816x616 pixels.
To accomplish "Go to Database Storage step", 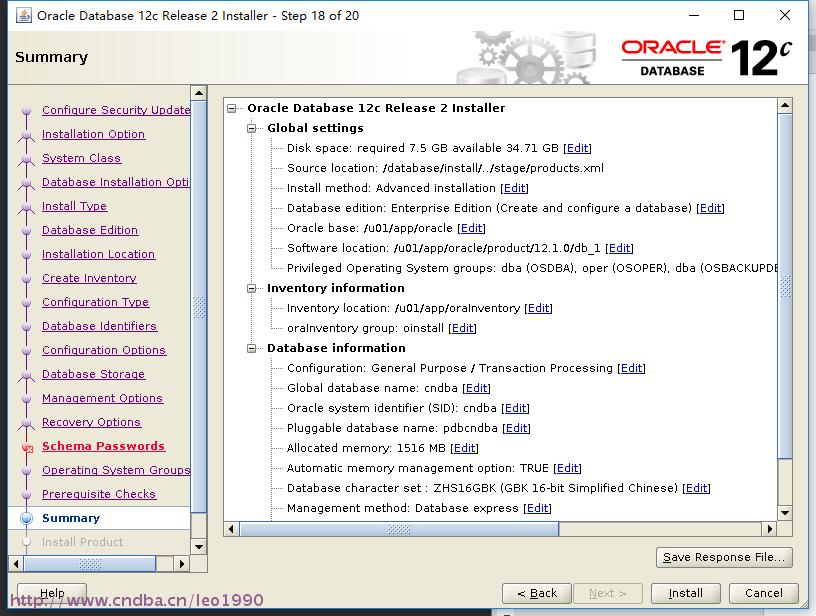I will tap(94, 374).
